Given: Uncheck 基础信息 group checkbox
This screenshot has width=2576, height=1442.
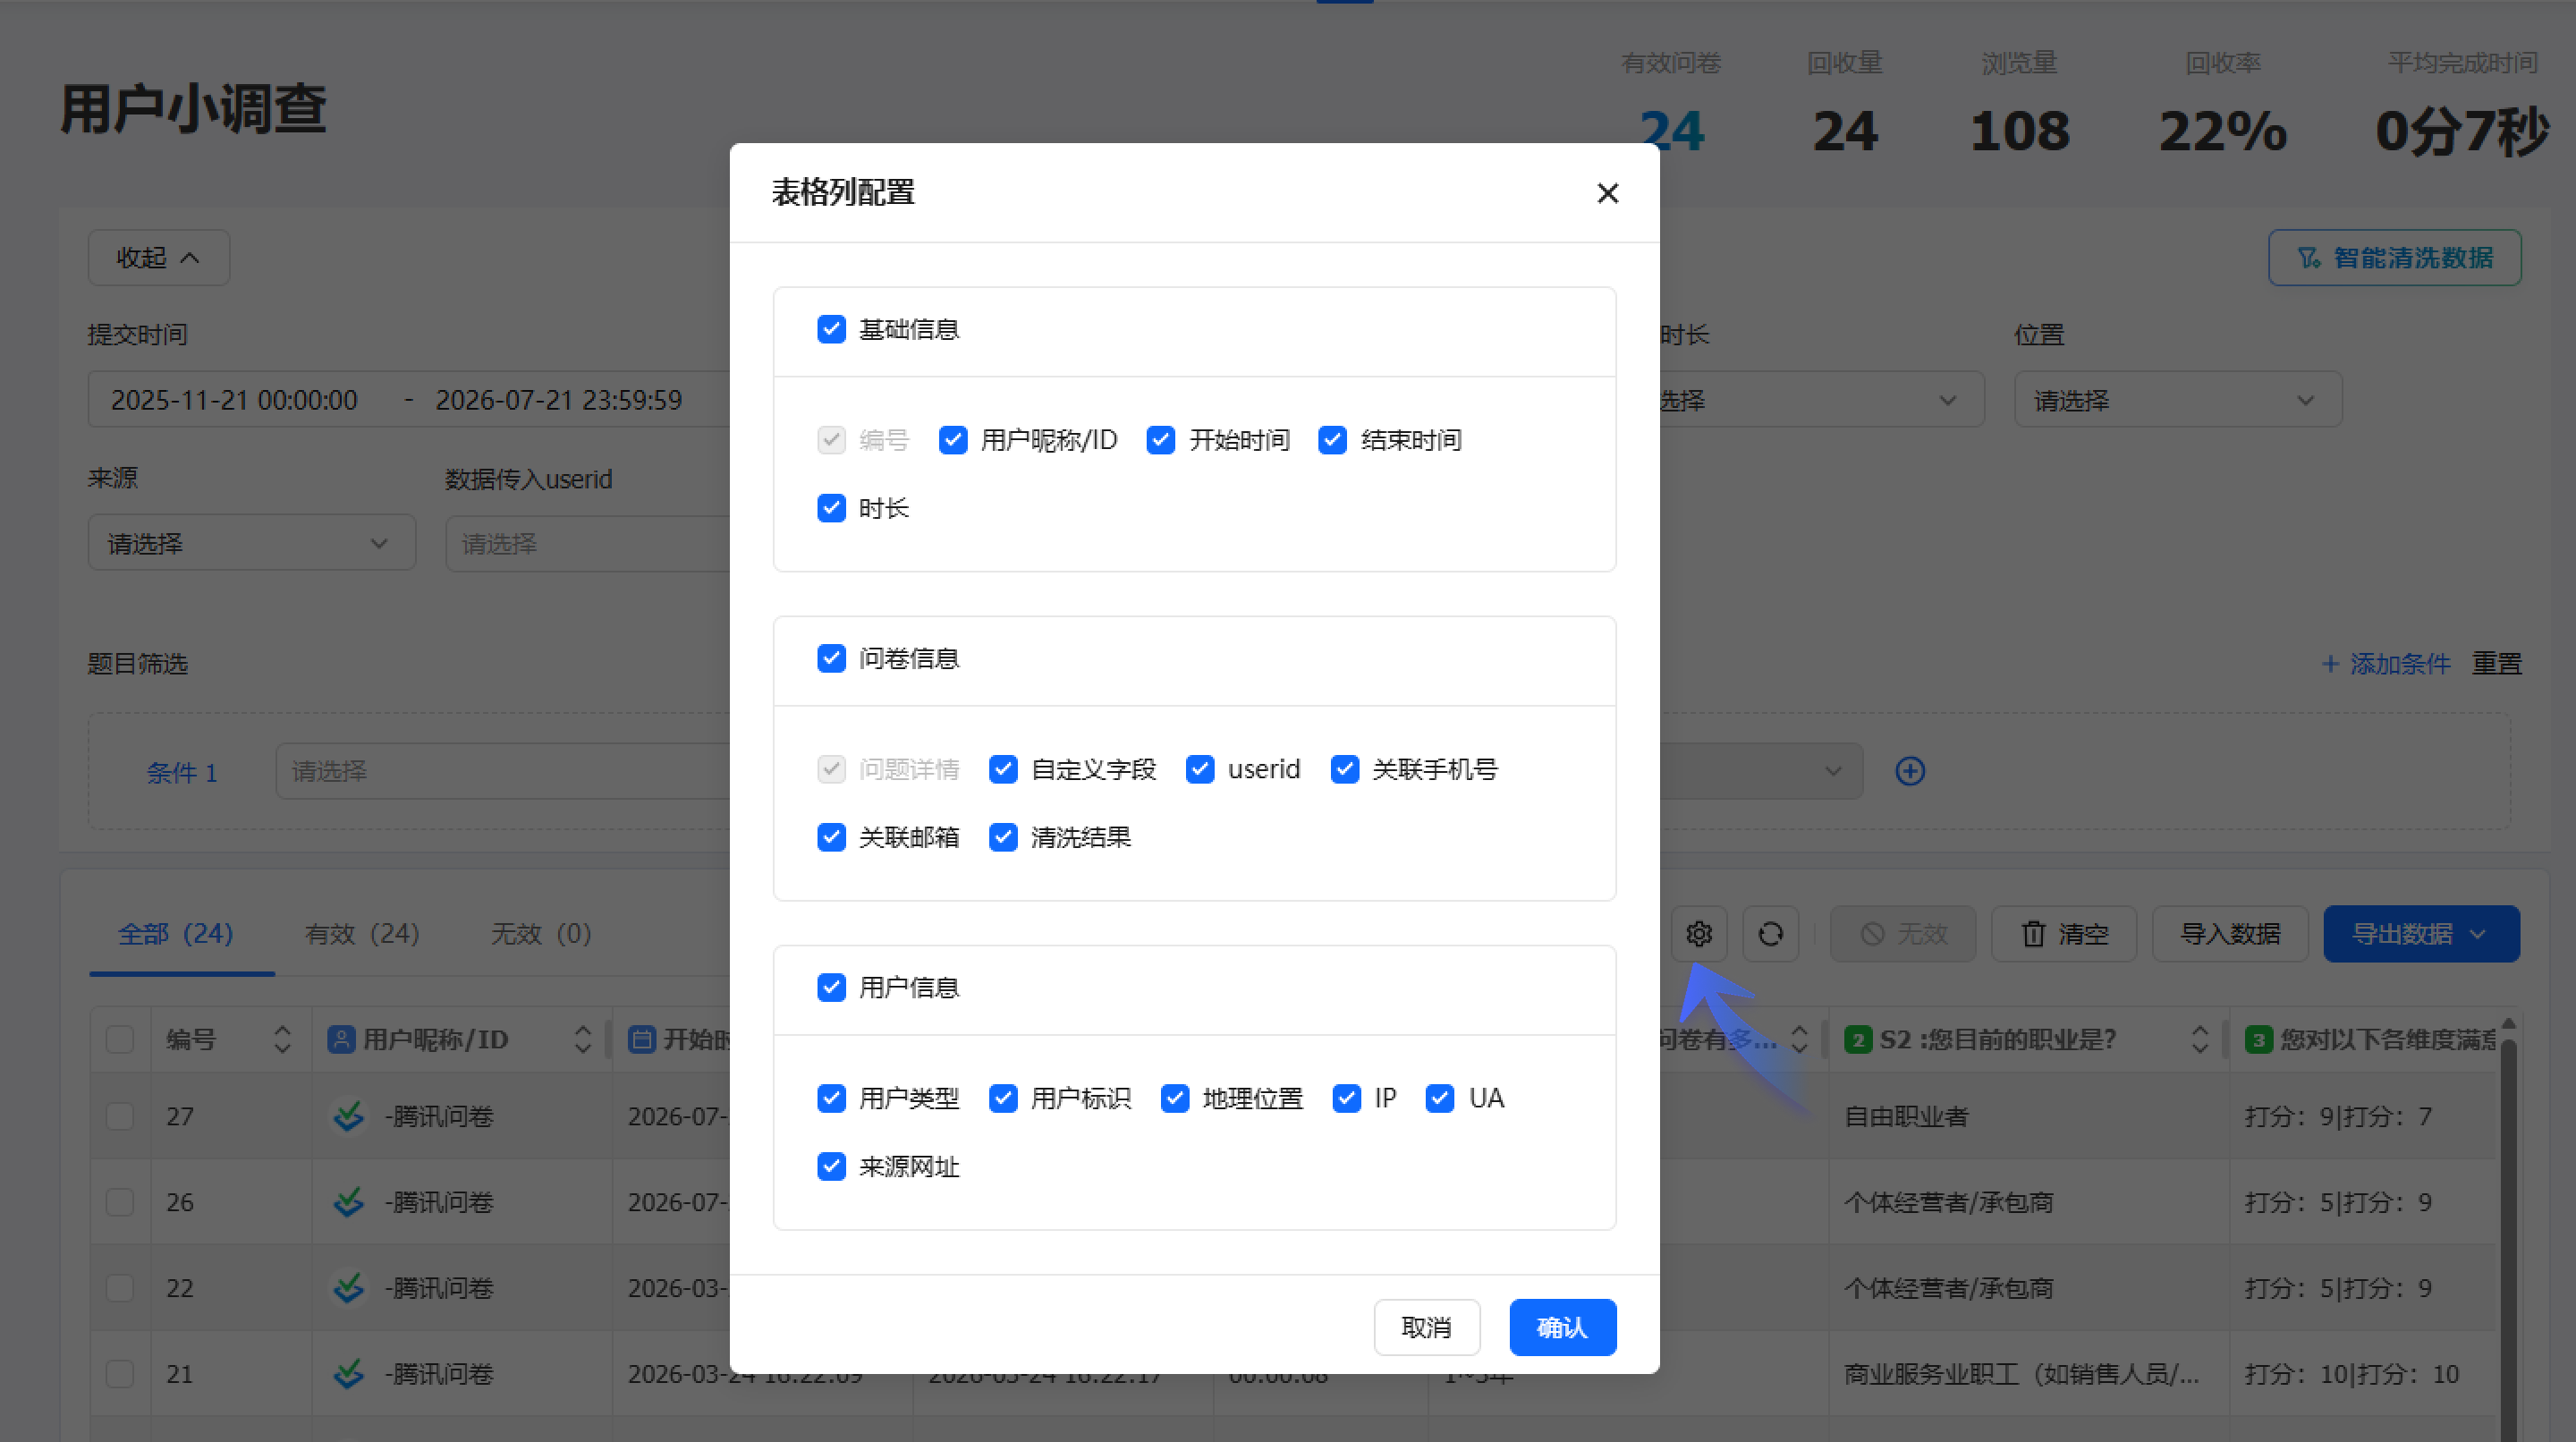Looking at the screenshot, I should pos(831,329).
